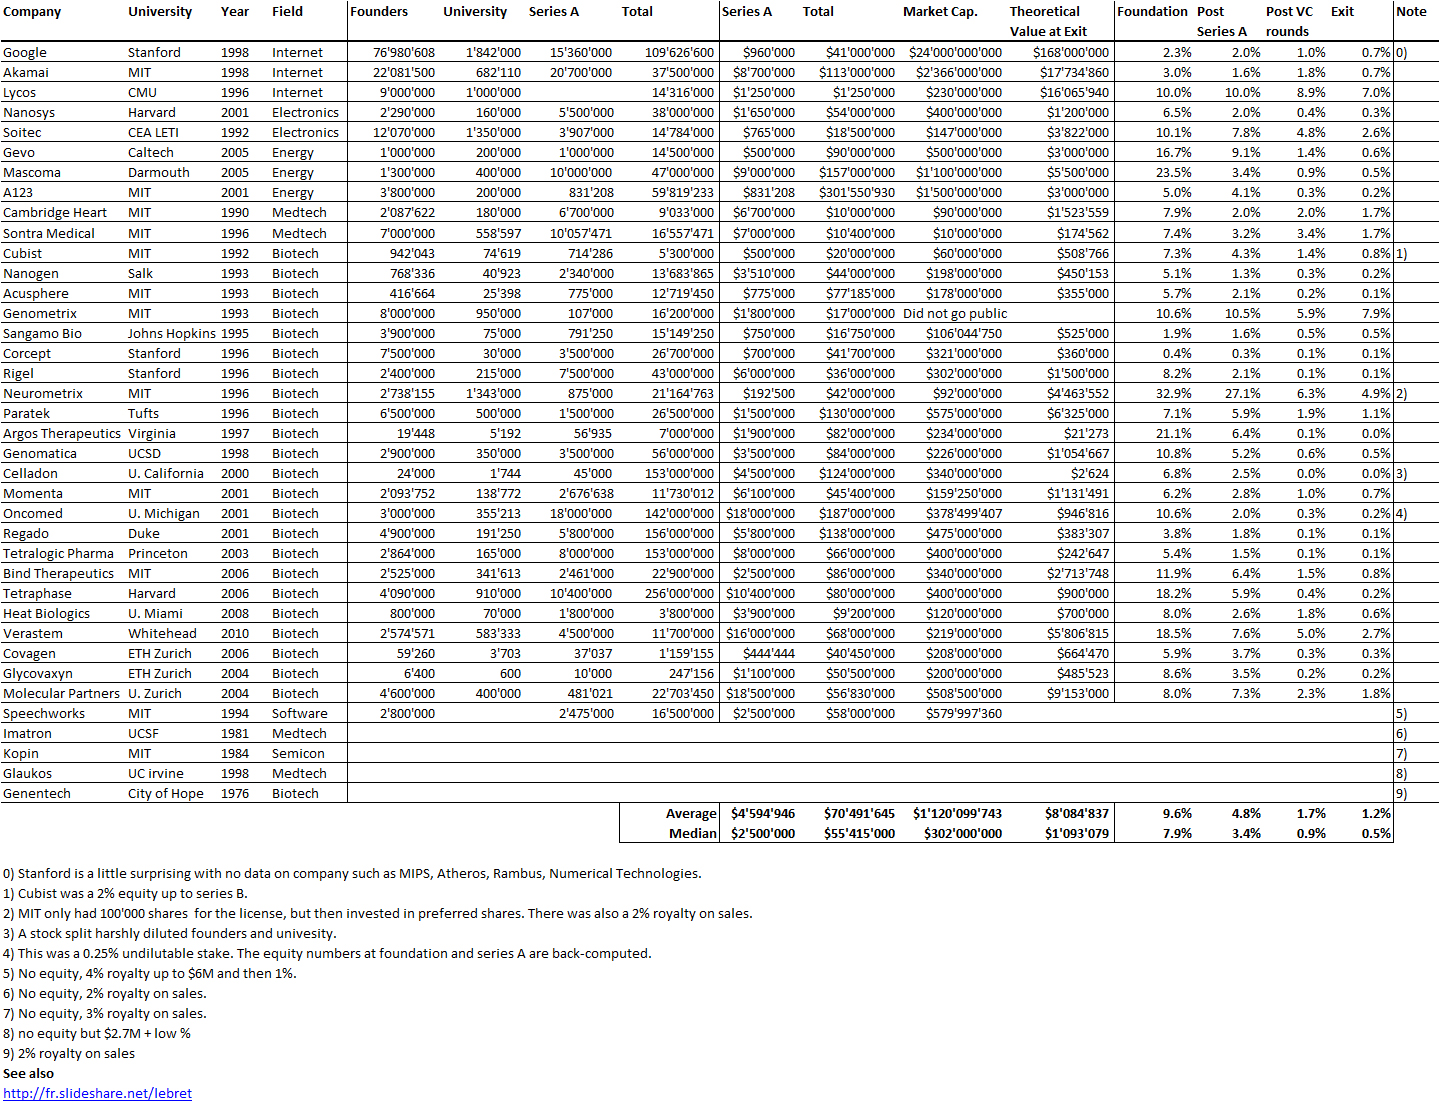This screenshot has height=1103, width=1439.
Task: Select the Neurometrix company cell
Action: pyautogui.click(x=43, y=393)
